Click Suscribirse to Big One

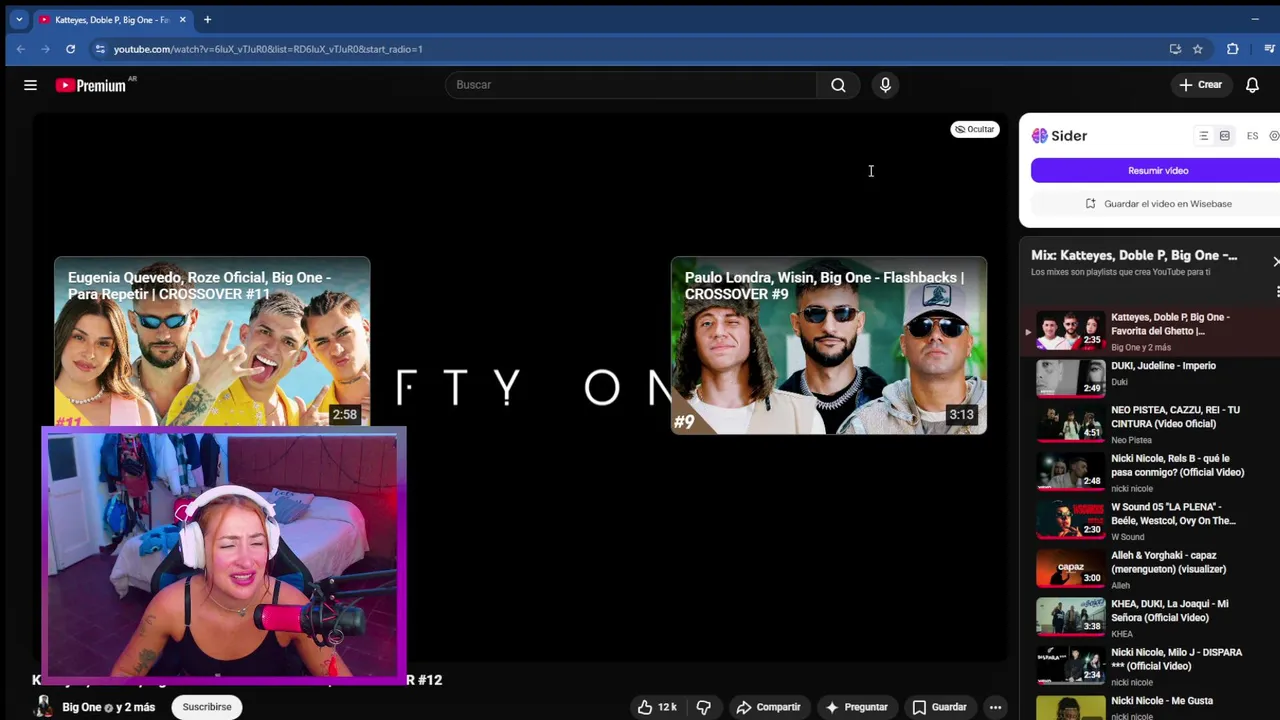tap(207, 707)
